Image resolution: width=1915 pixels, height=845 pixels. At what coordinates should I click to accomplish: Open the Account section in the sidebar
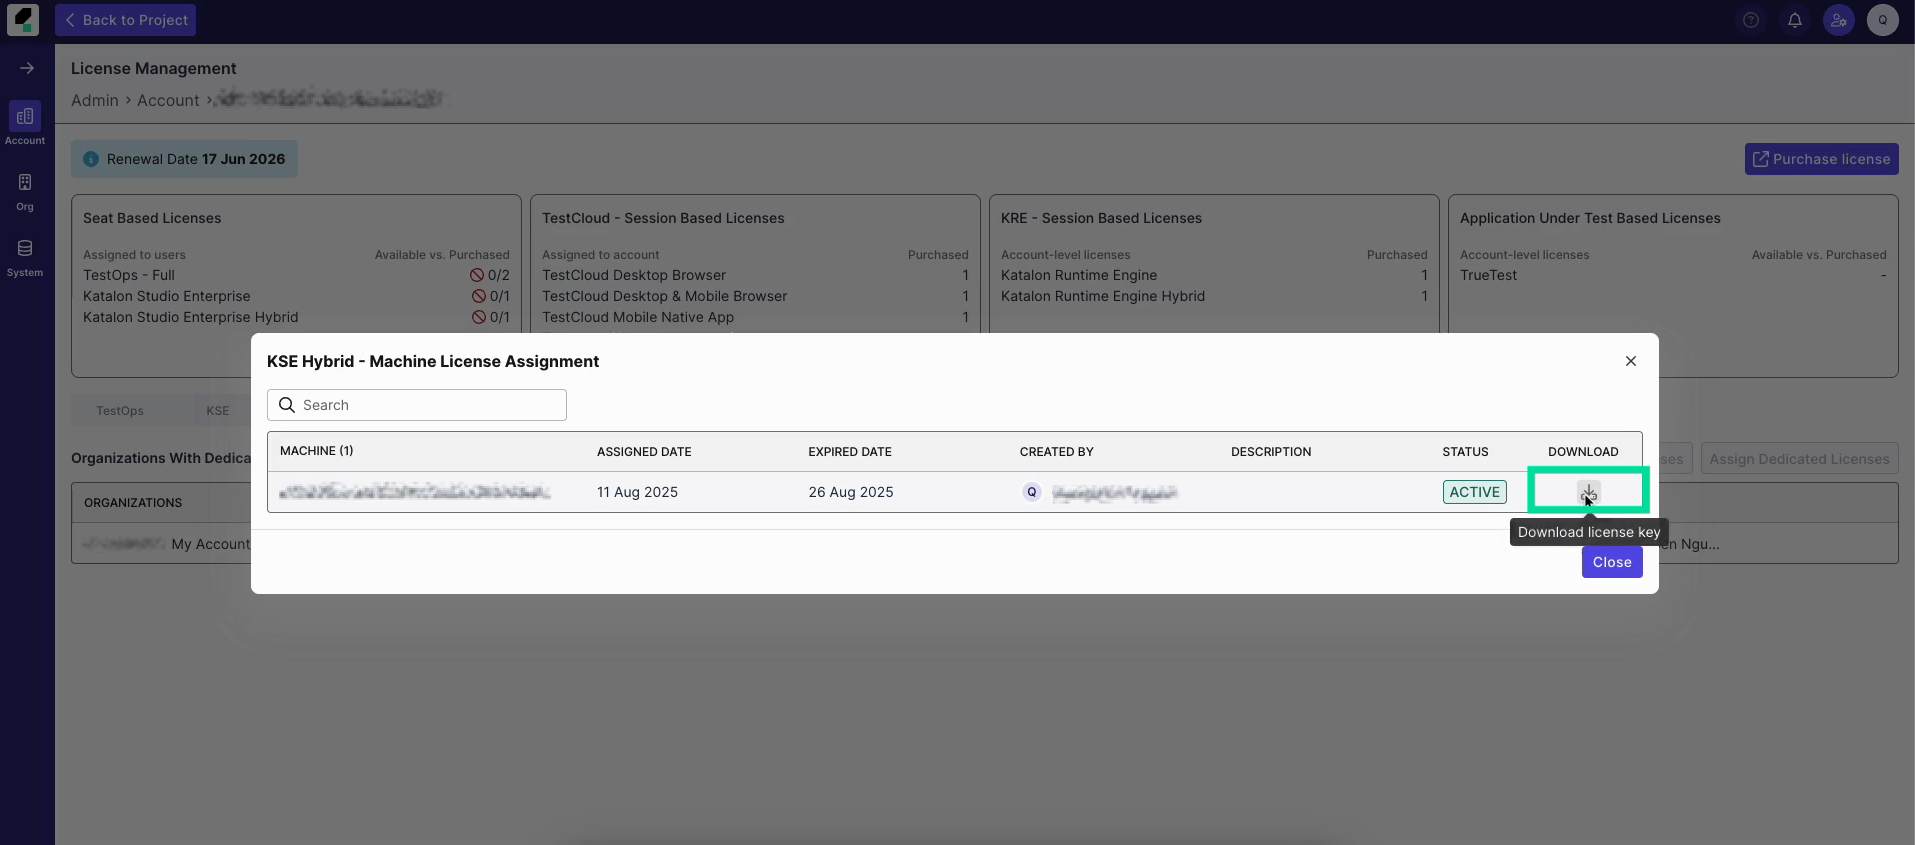25,124
